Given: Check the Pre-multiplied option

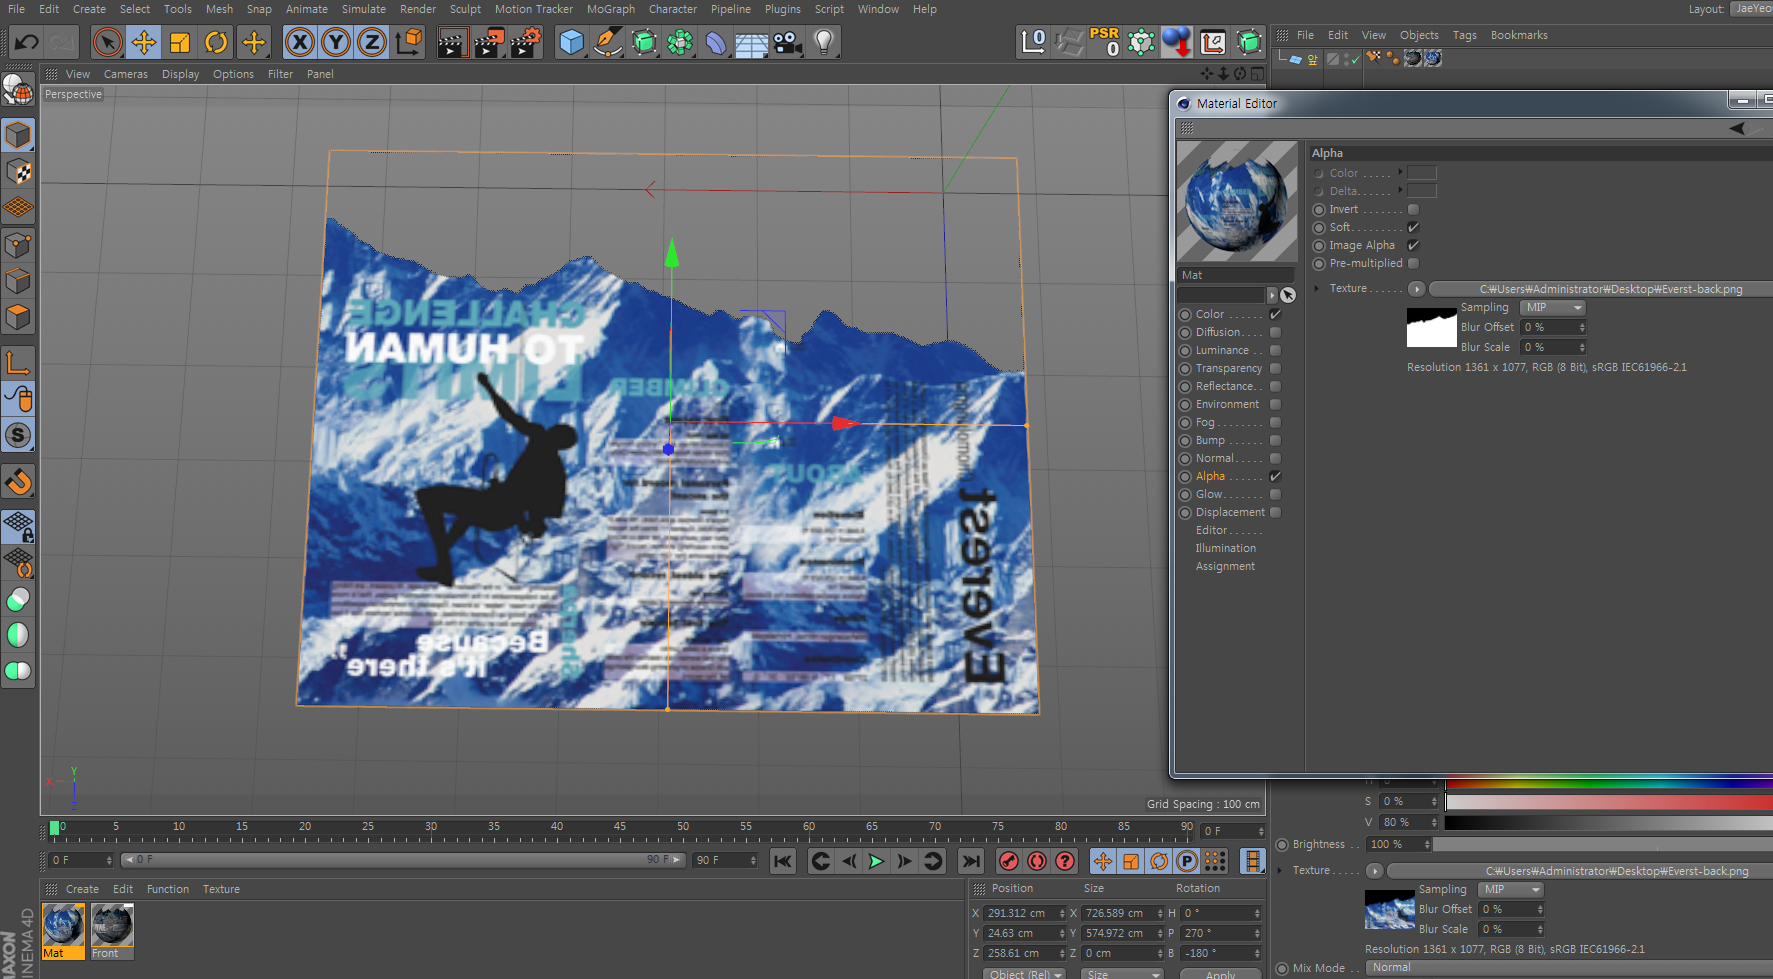Looking at the screenshot, I should click(1413, 263).
